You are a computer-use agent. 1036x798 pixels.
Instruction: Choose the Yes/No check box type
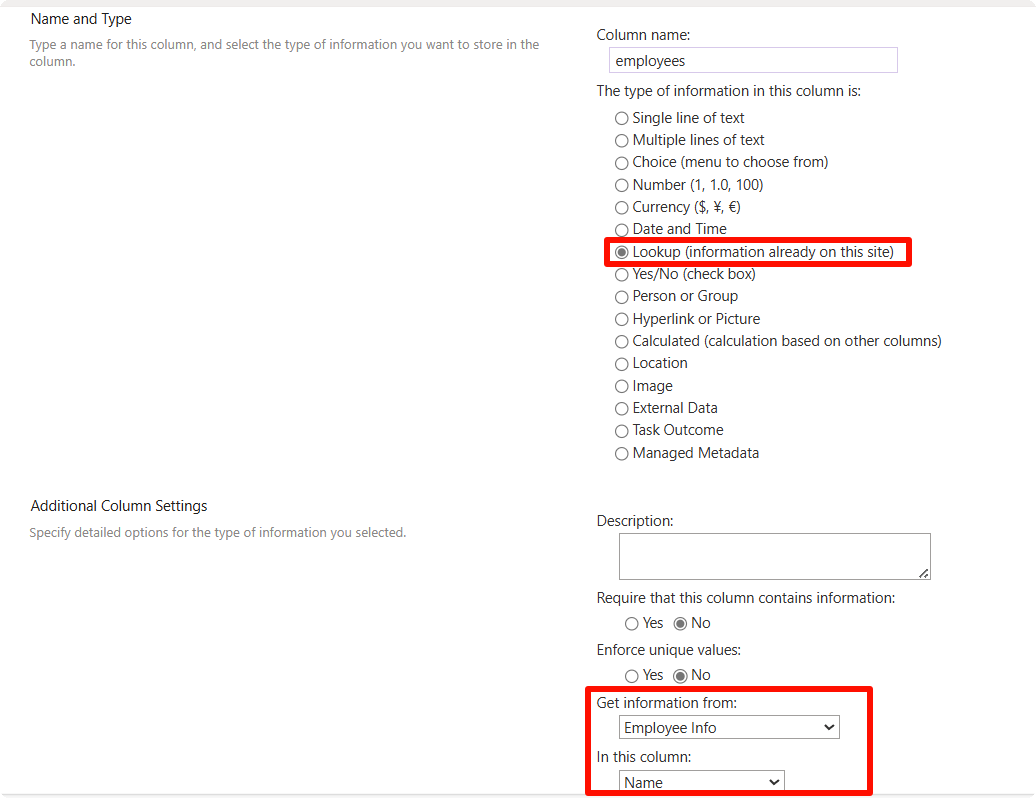click(x=621, y=273)
